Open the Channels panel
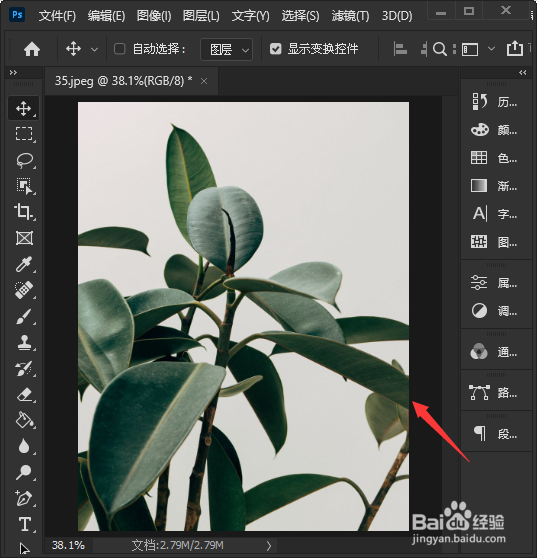Viewport: 537px width, 558px height. 494,352
